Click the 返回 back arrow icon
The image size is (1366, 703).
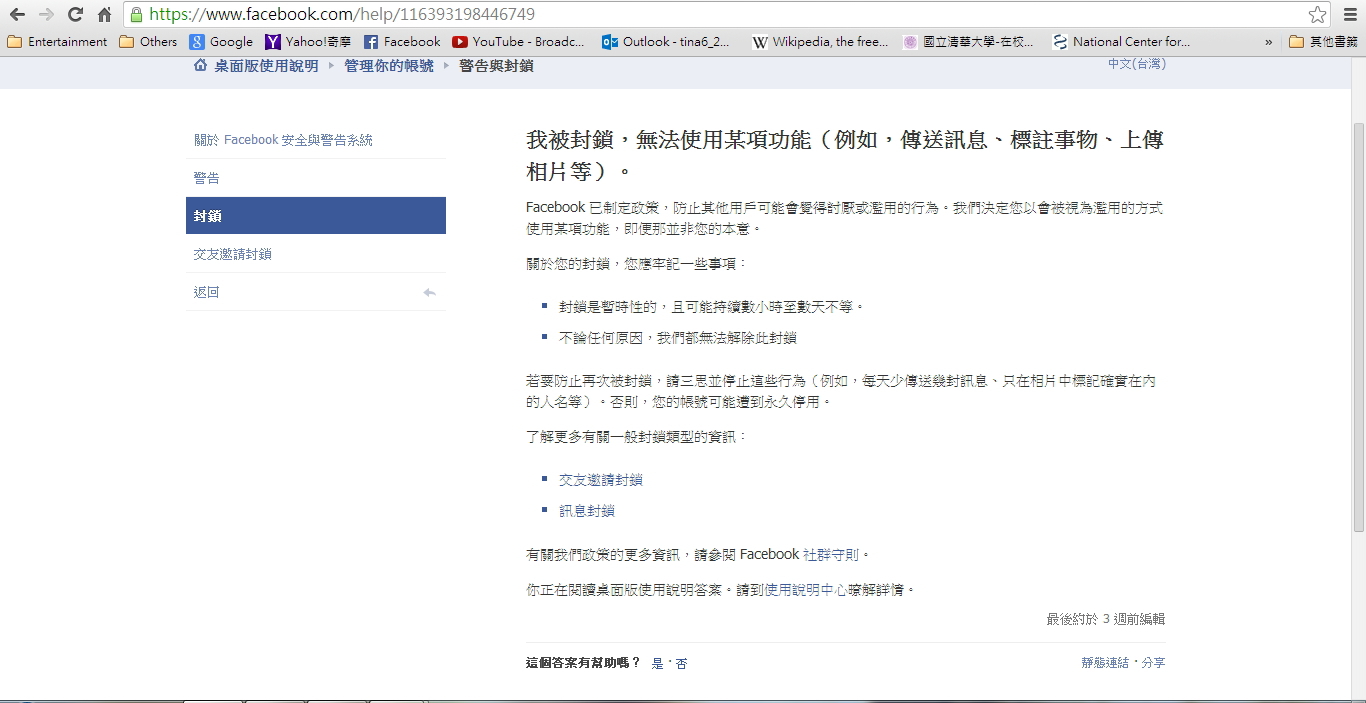(430, 292)
